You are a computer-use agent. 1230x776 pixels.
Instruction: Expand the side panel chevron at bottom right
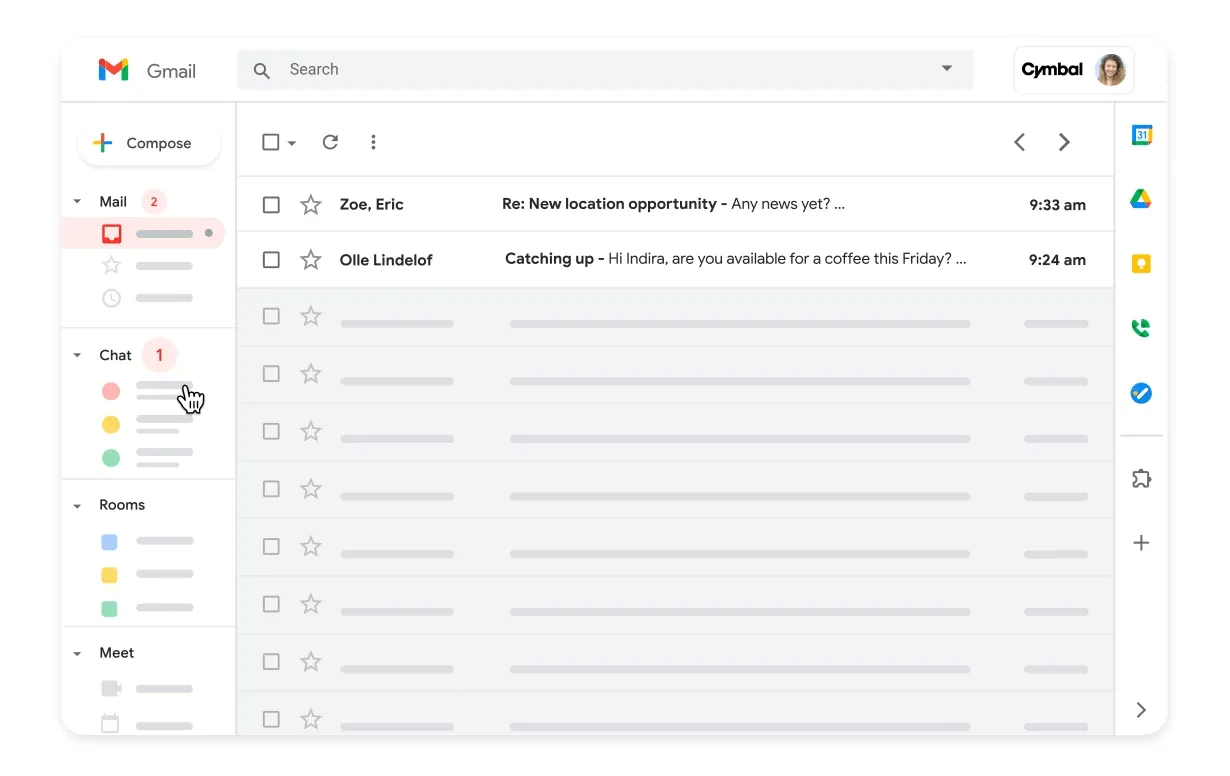click(1141, 710)
